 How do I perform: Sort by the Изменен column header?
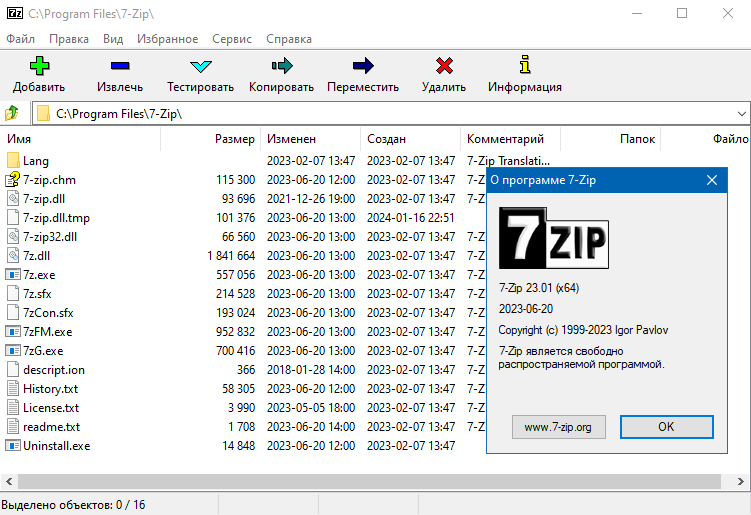click(310, 139)
